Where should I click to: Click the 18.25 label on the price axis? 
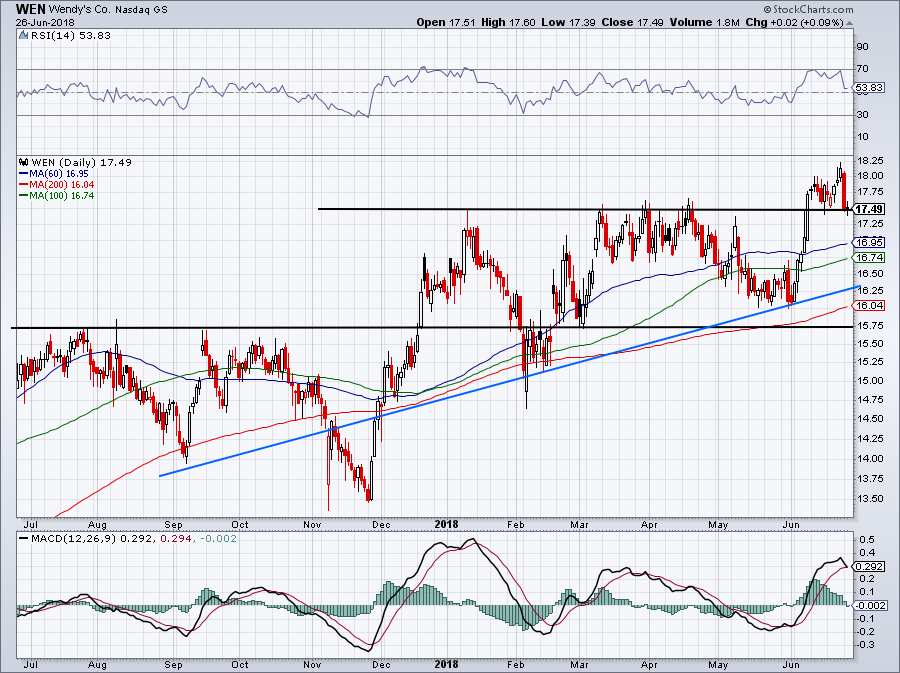coord(869,160)
